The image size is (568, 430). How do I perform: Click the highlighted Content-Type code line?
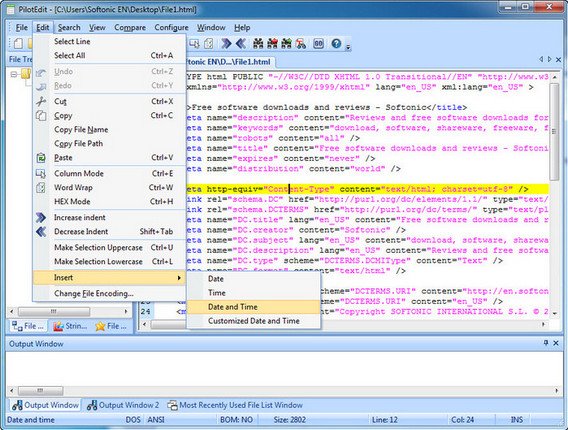coord(367,189)
